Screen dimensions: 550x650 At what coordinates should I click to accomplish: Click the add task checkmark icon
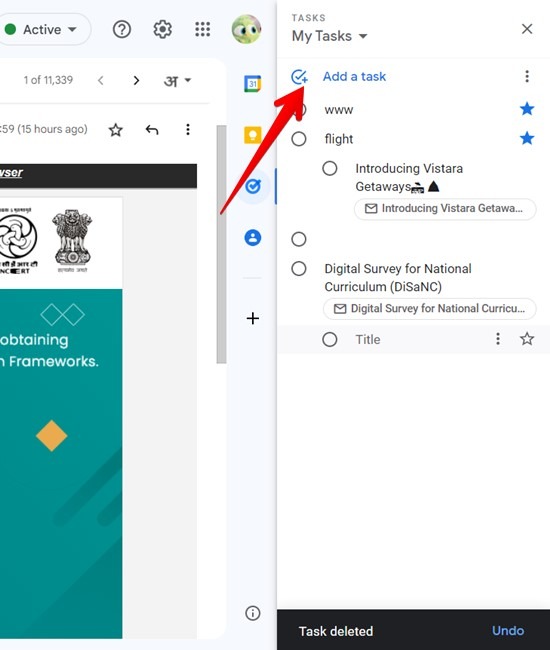coord(299,77)
